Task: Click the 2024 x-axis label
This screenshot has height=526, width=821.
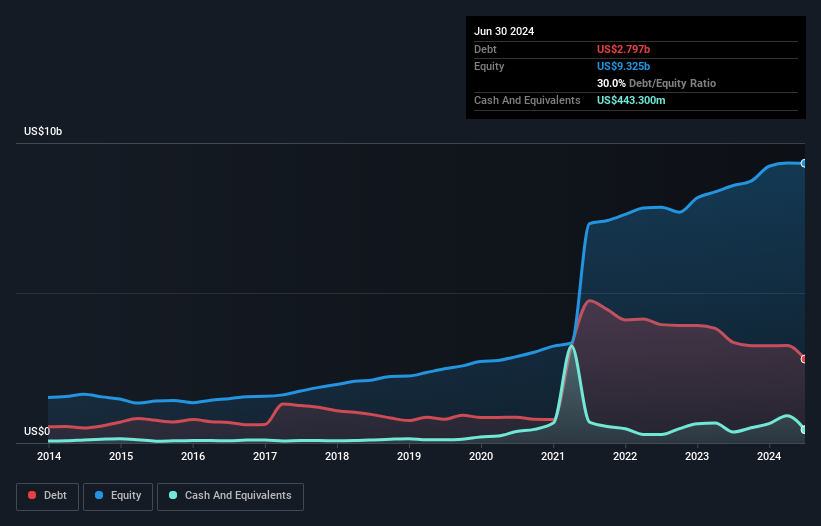Action: click(769, 456)
